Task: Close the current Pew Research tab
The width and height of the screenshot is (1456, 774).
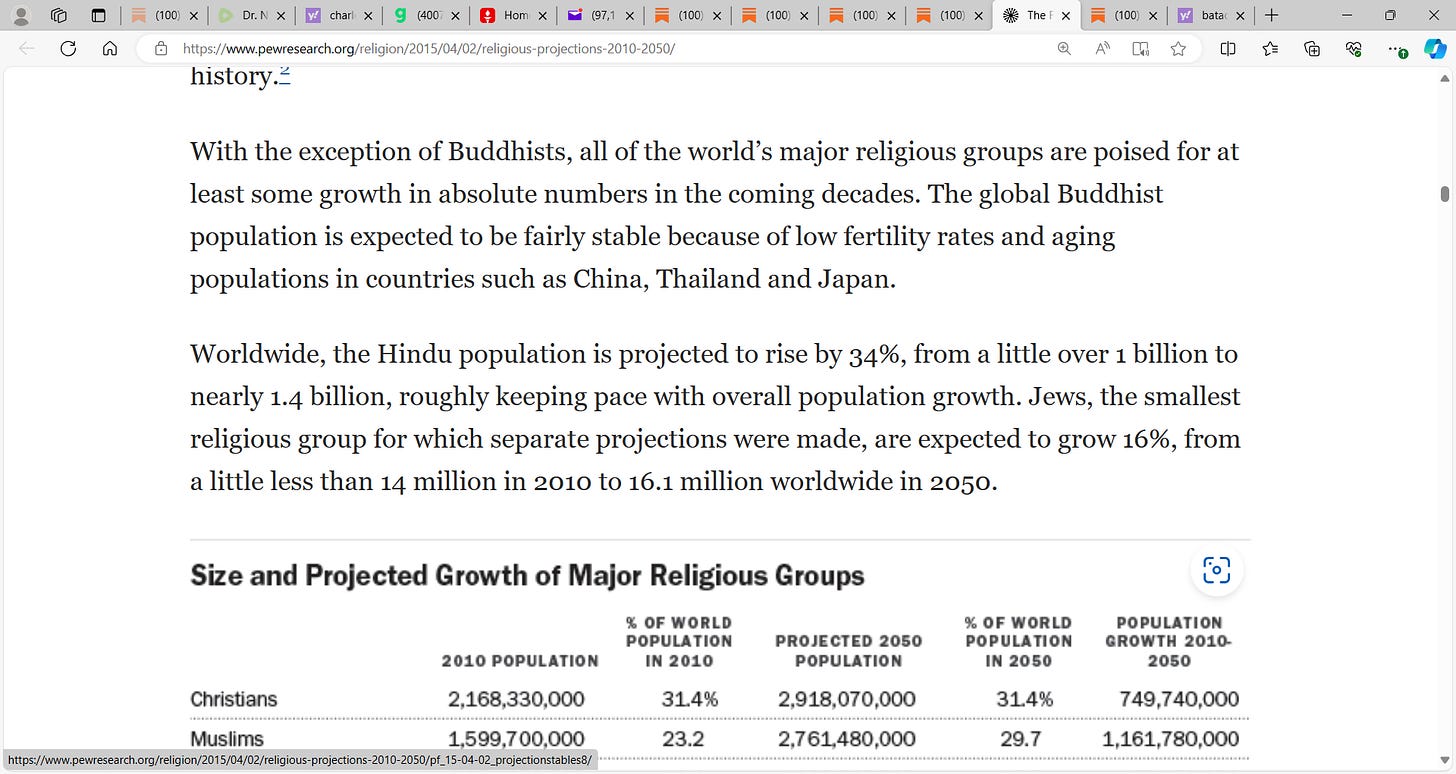Action: click(x=1064, y=15)
